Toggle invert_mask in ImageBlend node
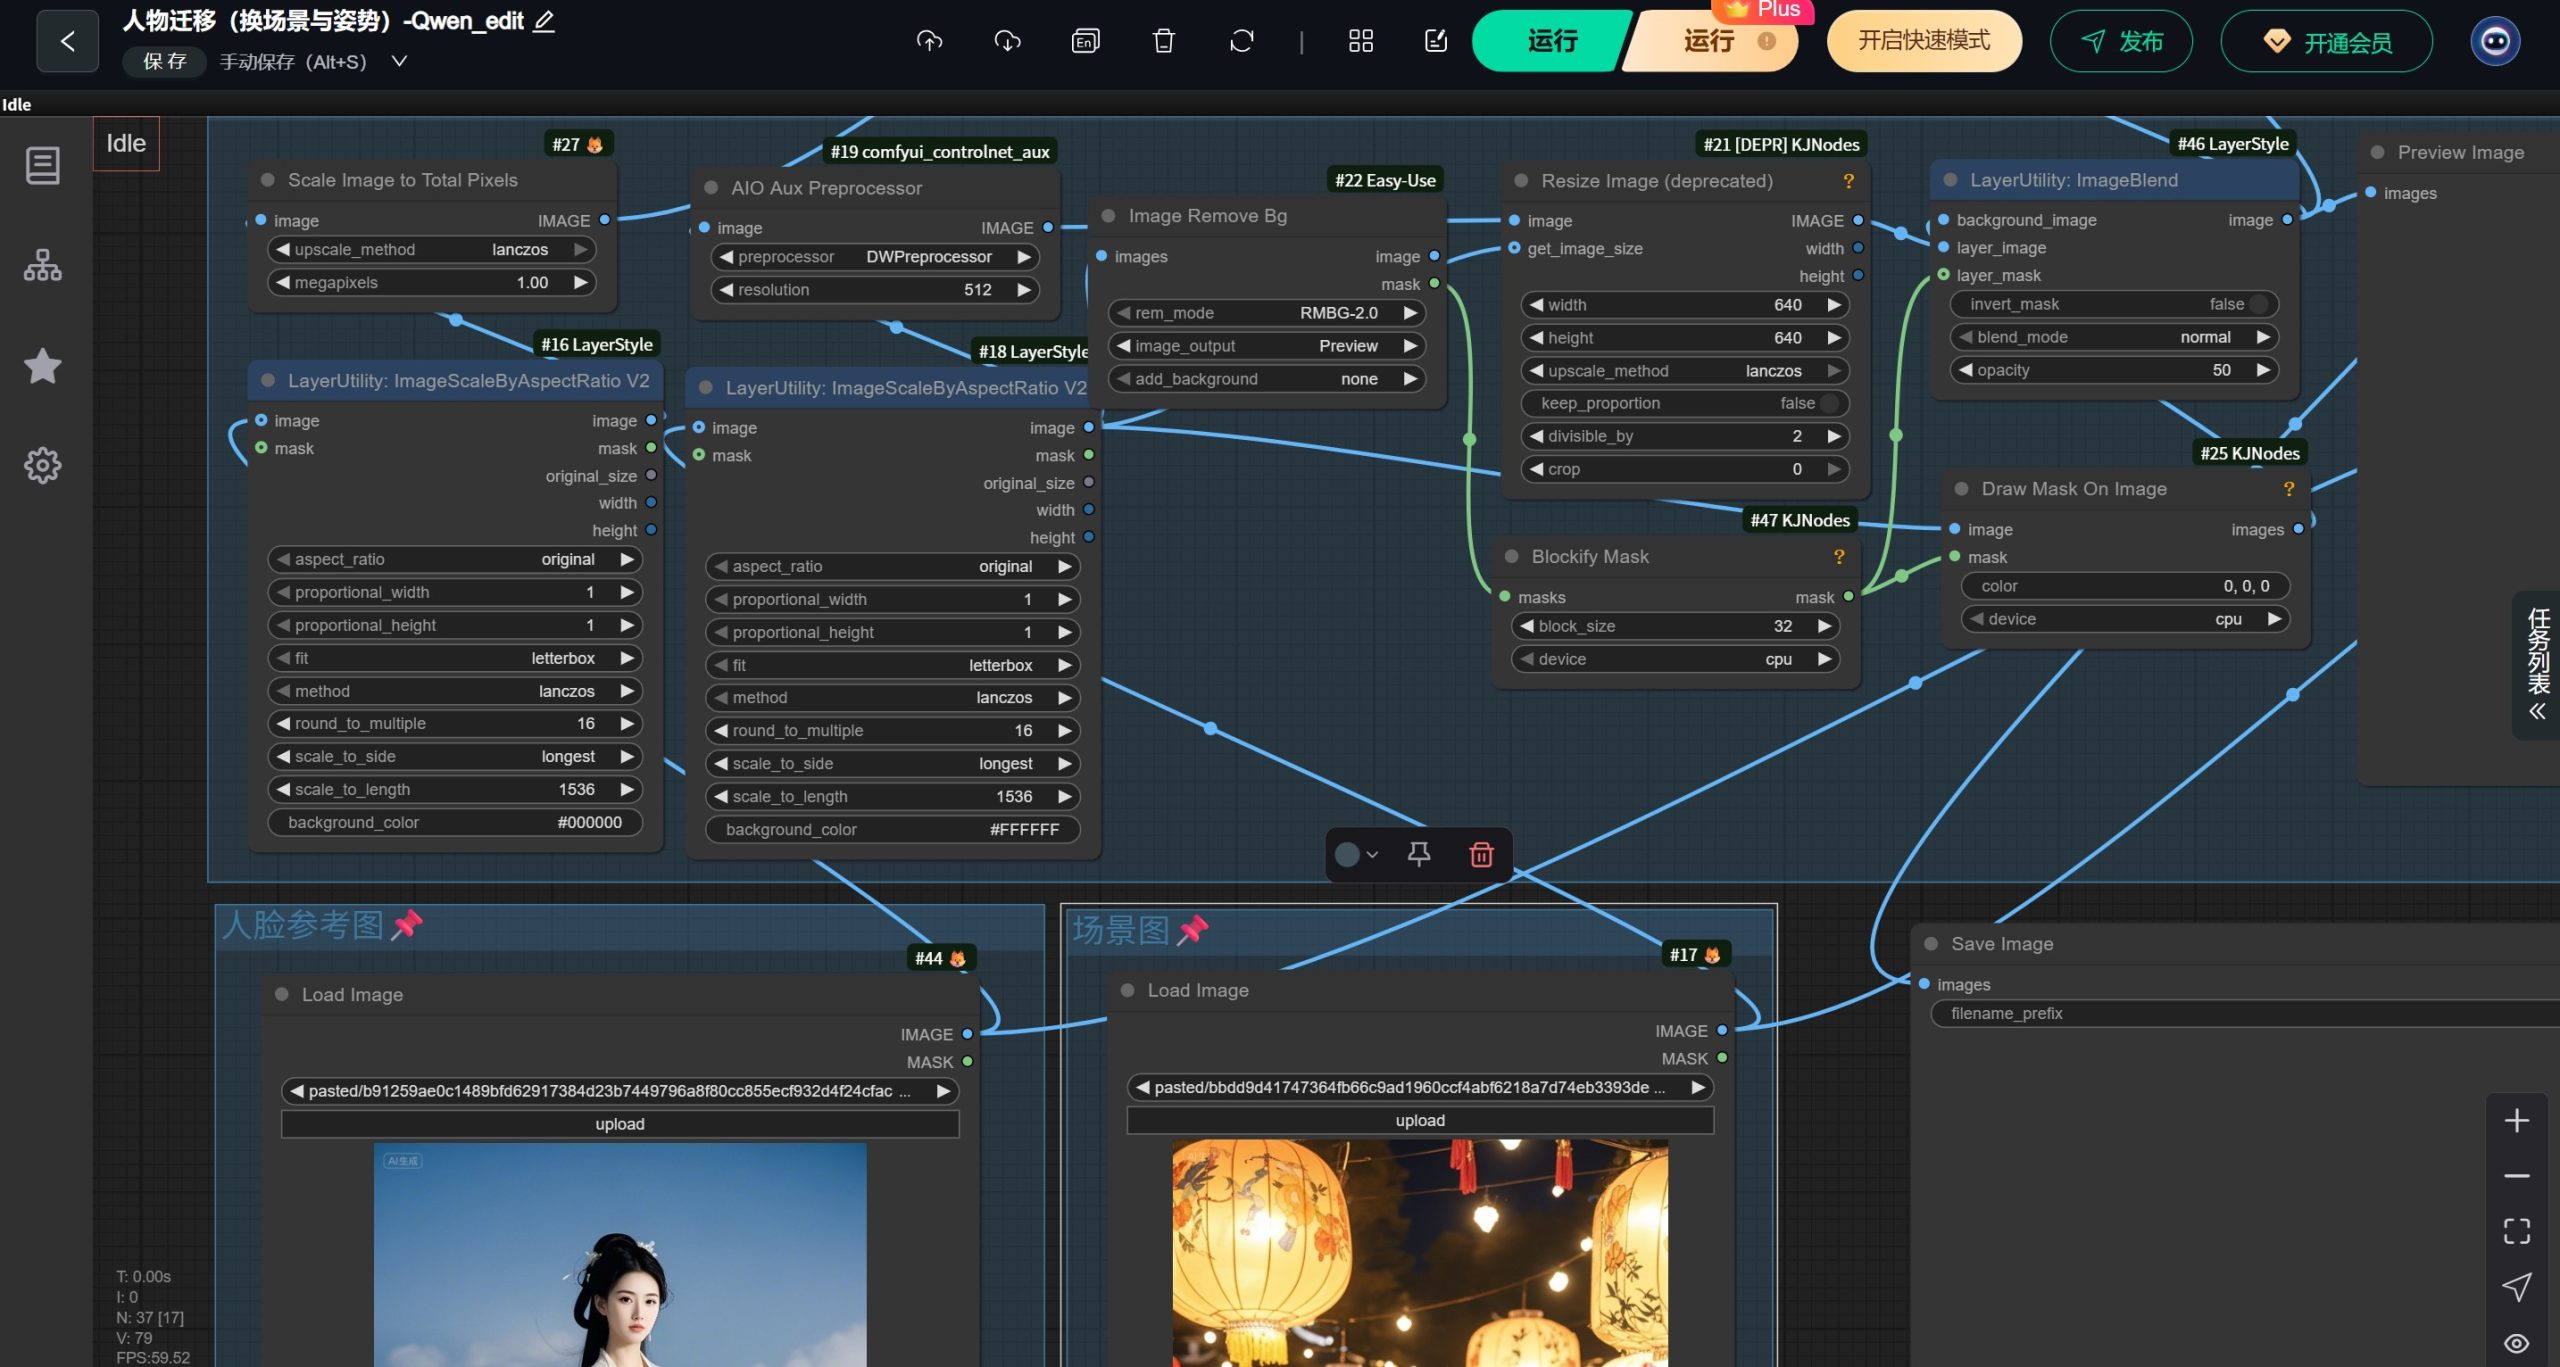The image size is (2560, 1367). [2258, 304]
